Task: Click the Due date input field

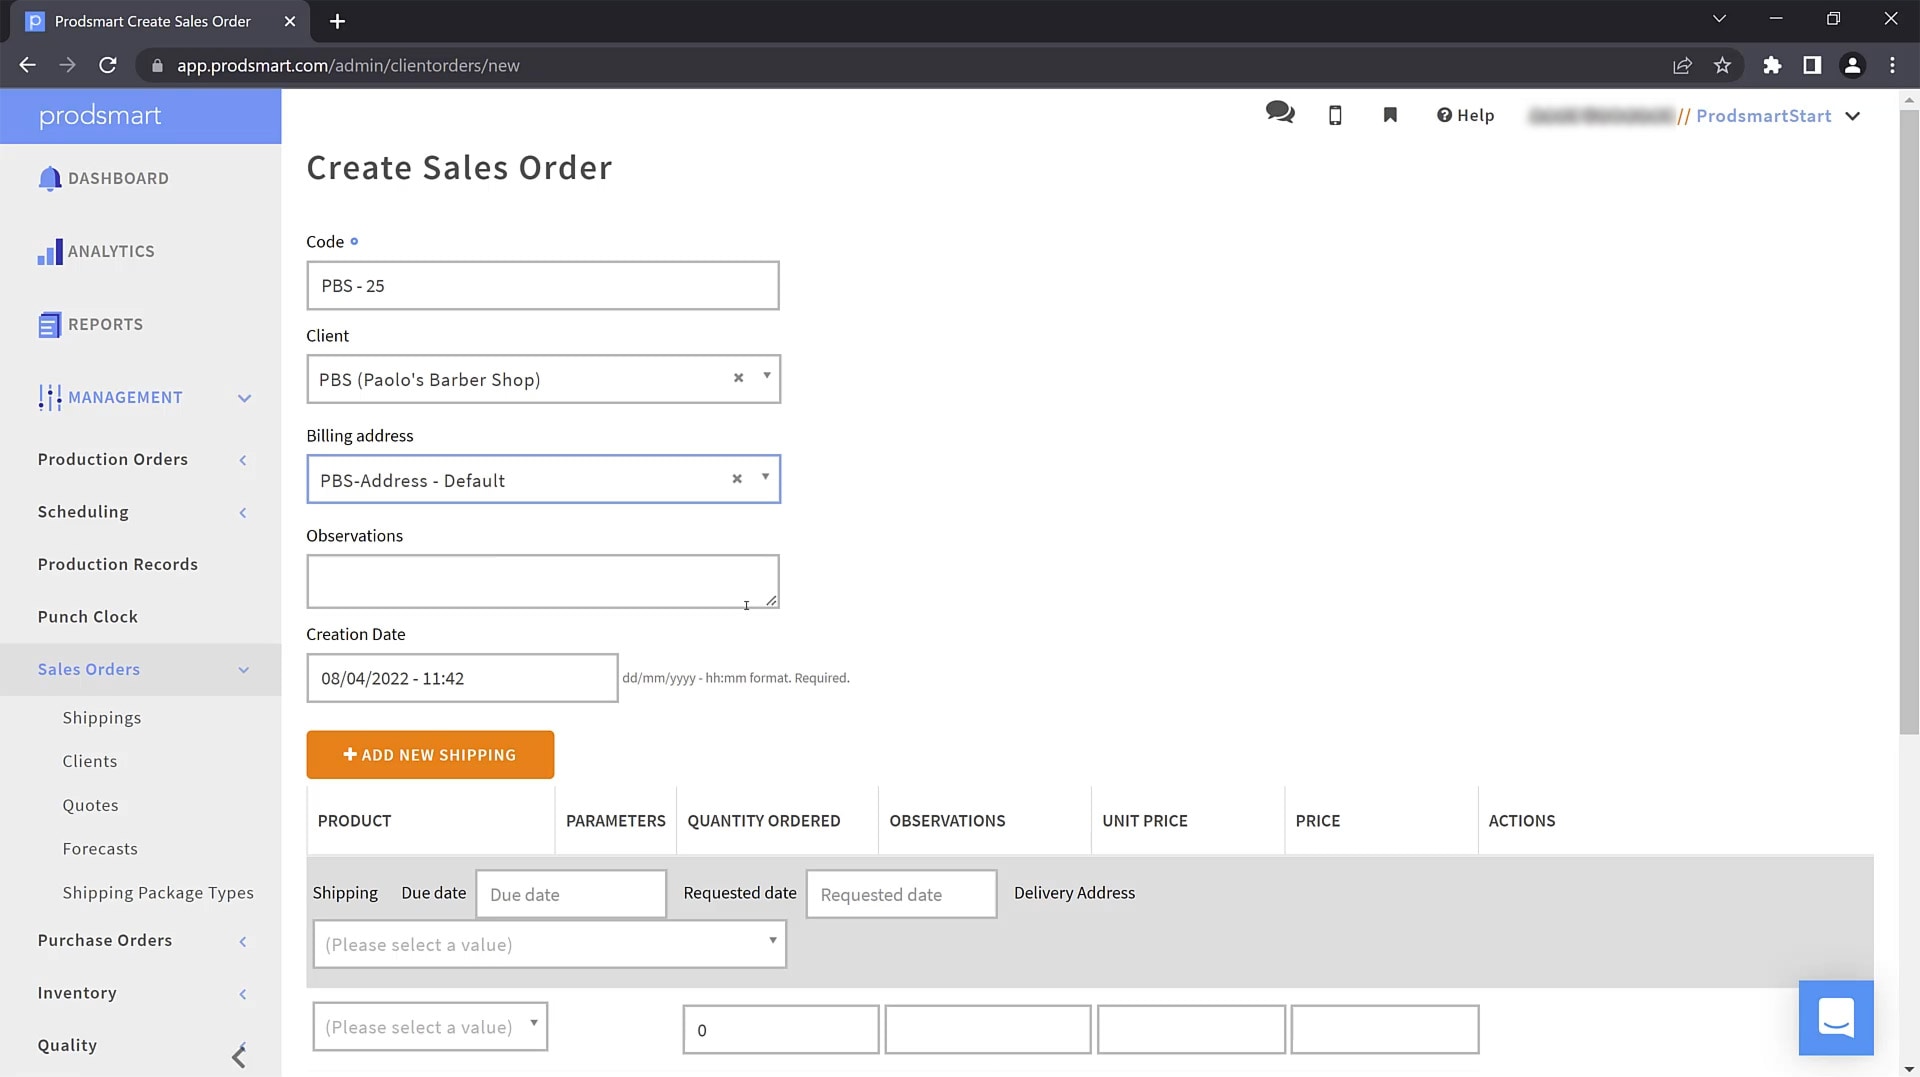Action: 570,895
